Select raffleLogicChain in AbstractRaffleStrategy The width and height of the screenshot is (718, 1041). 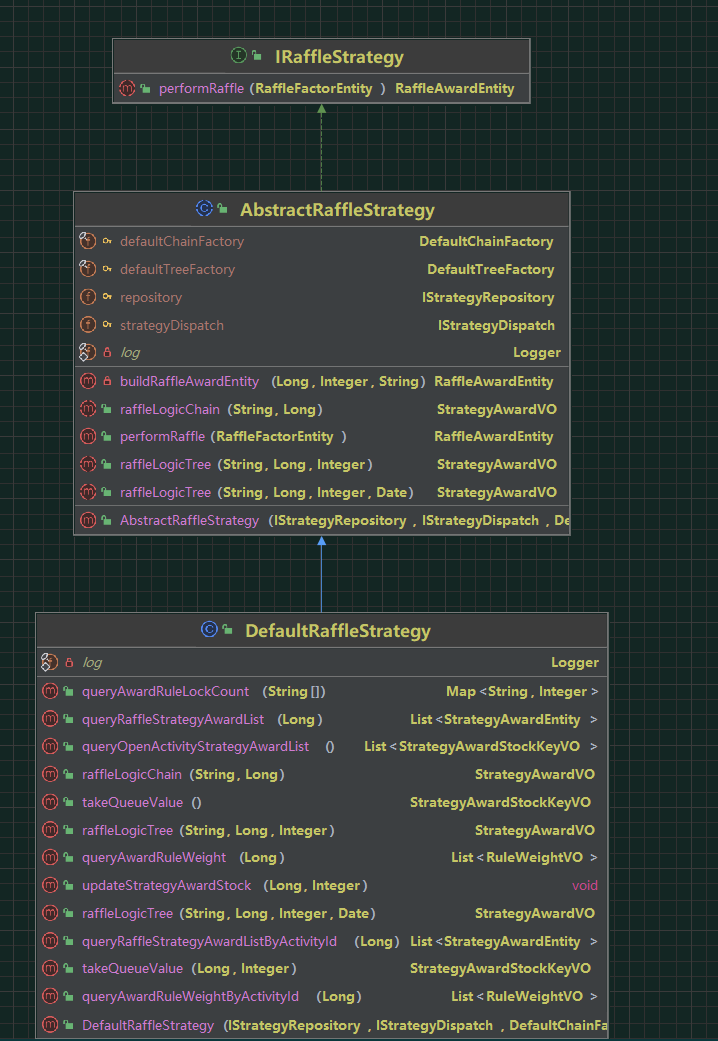170,410
